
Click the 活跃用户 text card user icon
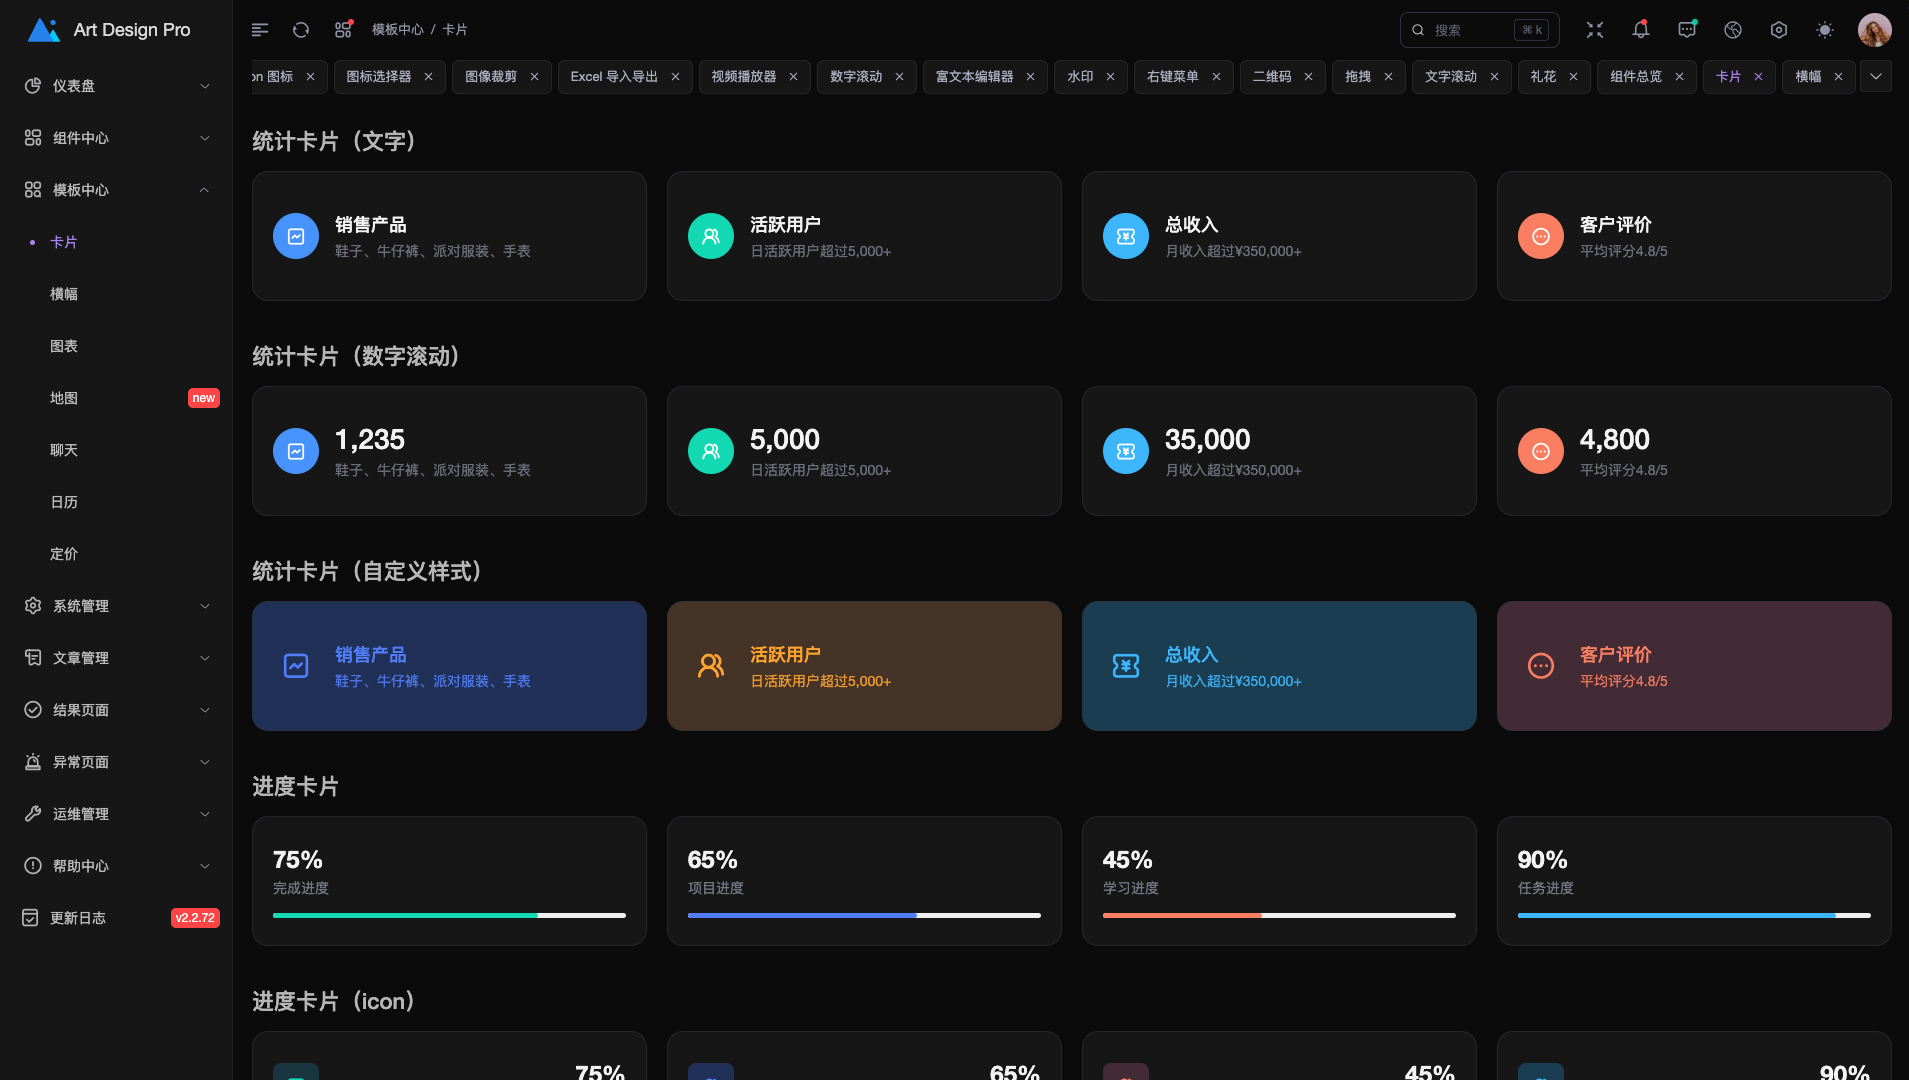pyautogui.click(x=711, y=236)
